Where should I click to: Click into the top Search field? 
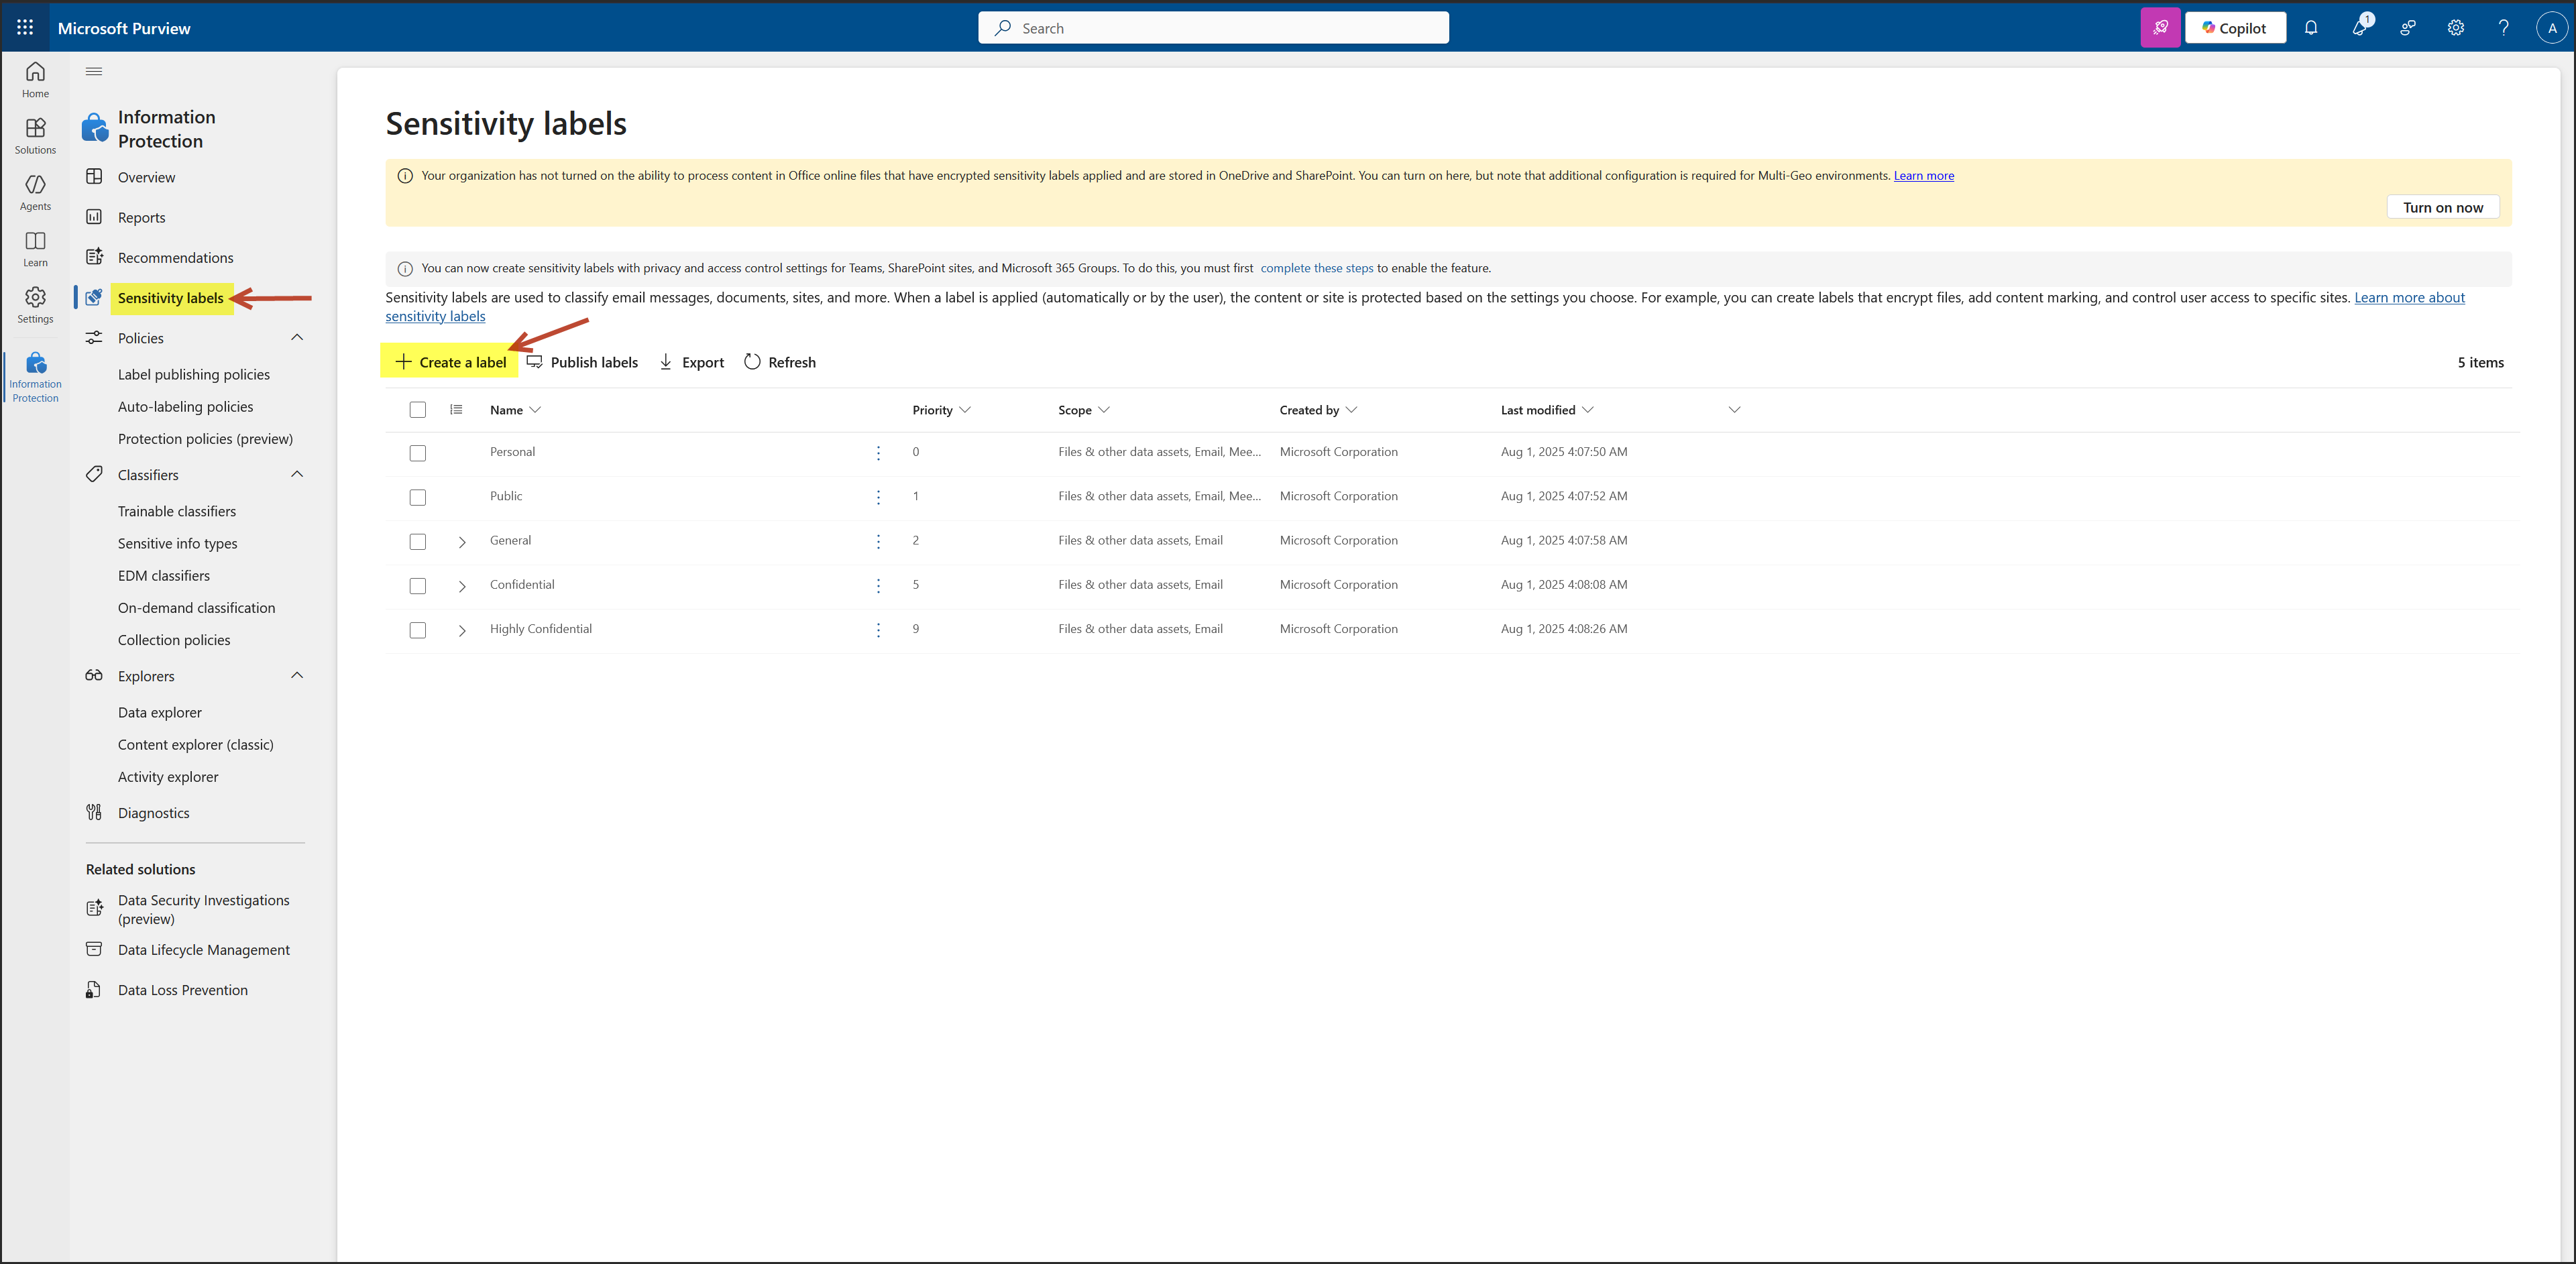[1213, 28]
